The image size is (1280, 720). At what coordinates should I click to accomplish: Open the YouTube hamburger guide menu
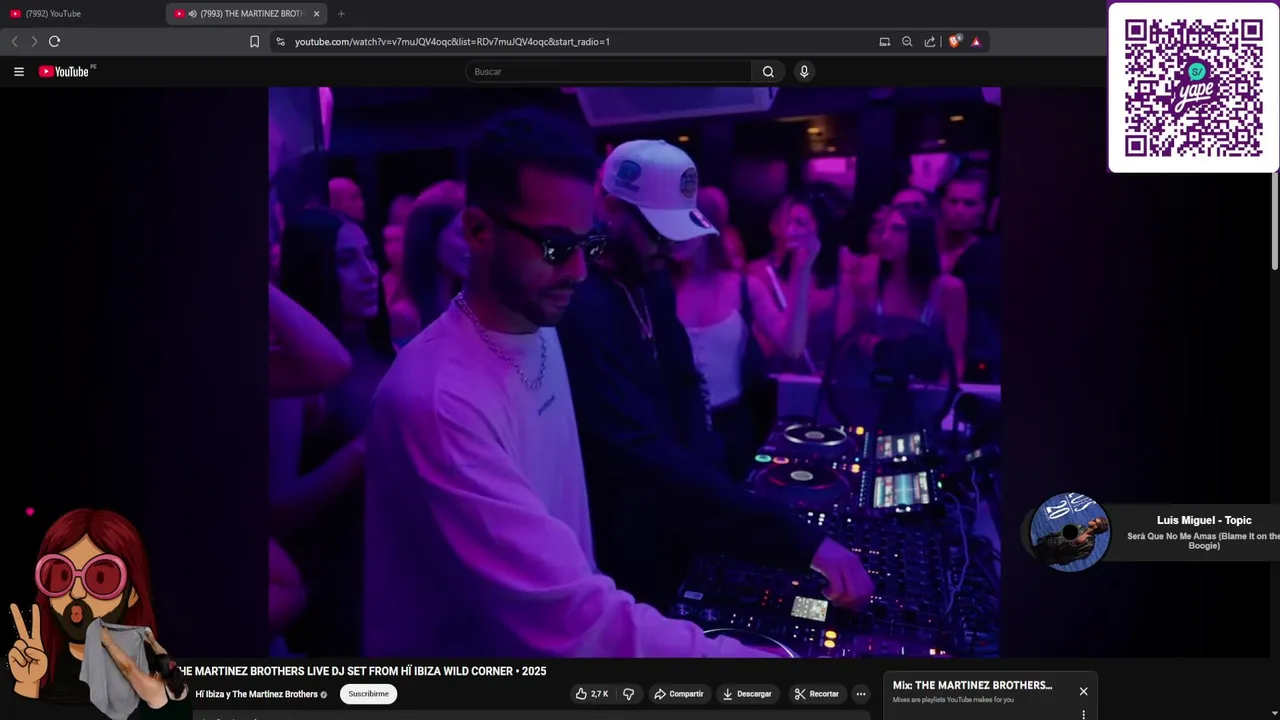(x=18, y=71)
